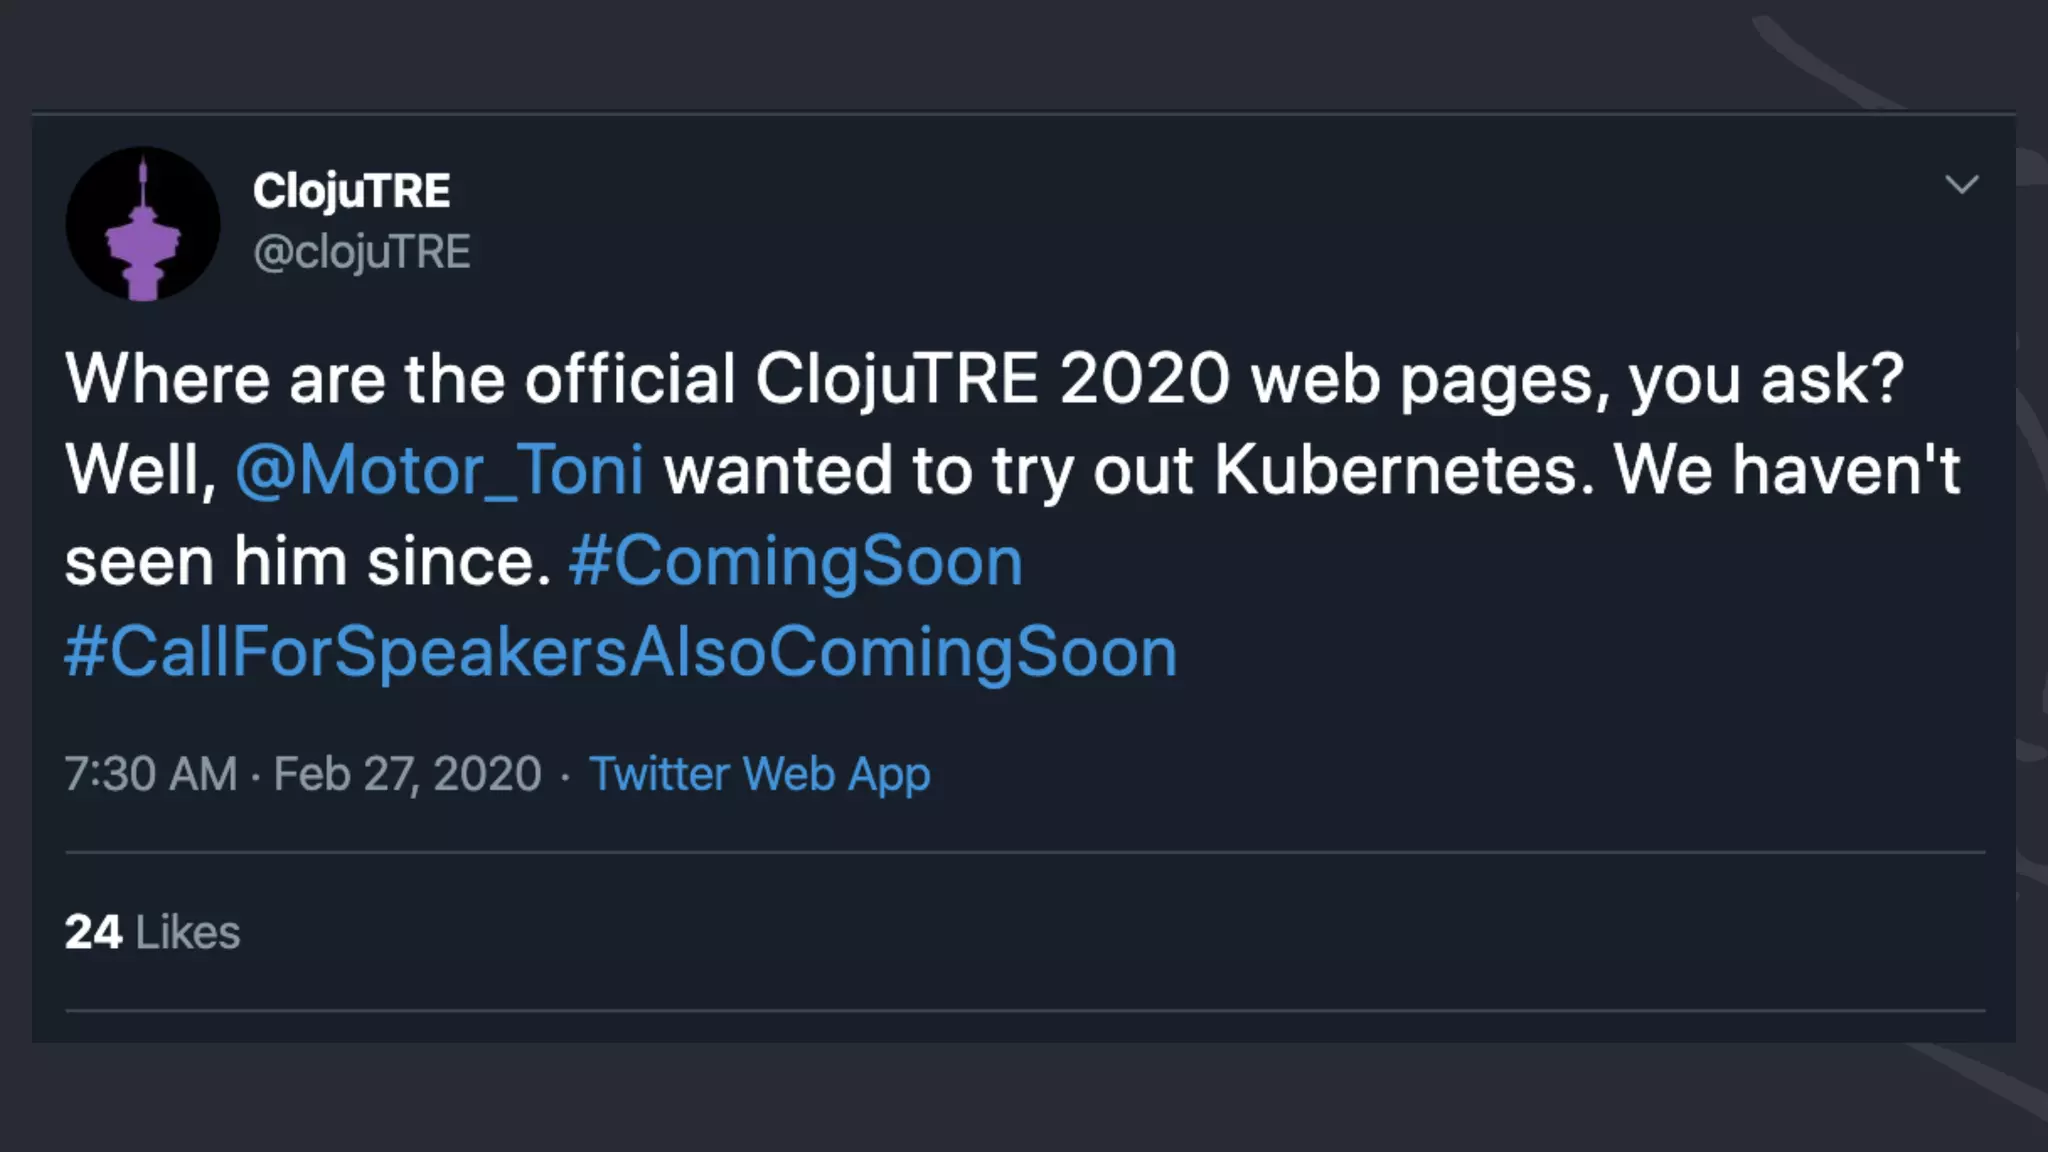The image size is (2048, 1152).
Task: Open the ClojuTRE display name
Action: click(x=351, y=191)
